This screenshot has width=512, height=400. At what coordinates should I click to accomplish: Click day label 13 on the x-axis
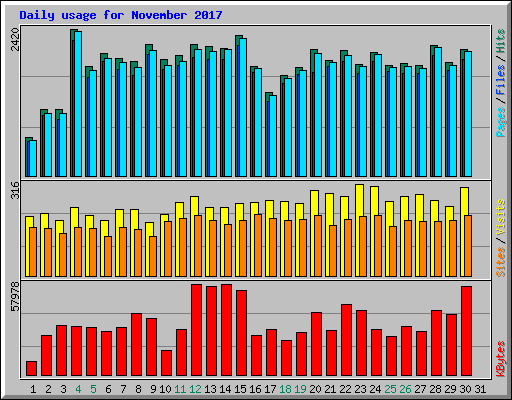[210, 389]
